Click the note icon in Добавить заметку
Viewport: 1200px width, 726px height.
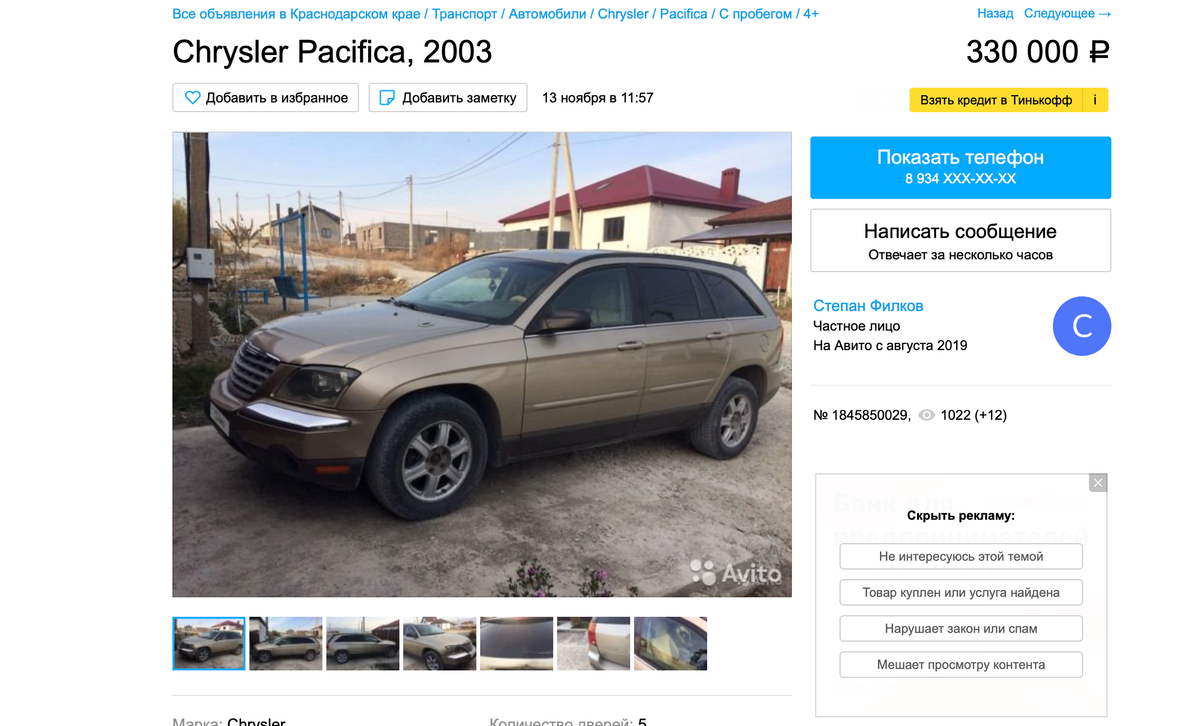click(387, 98)
